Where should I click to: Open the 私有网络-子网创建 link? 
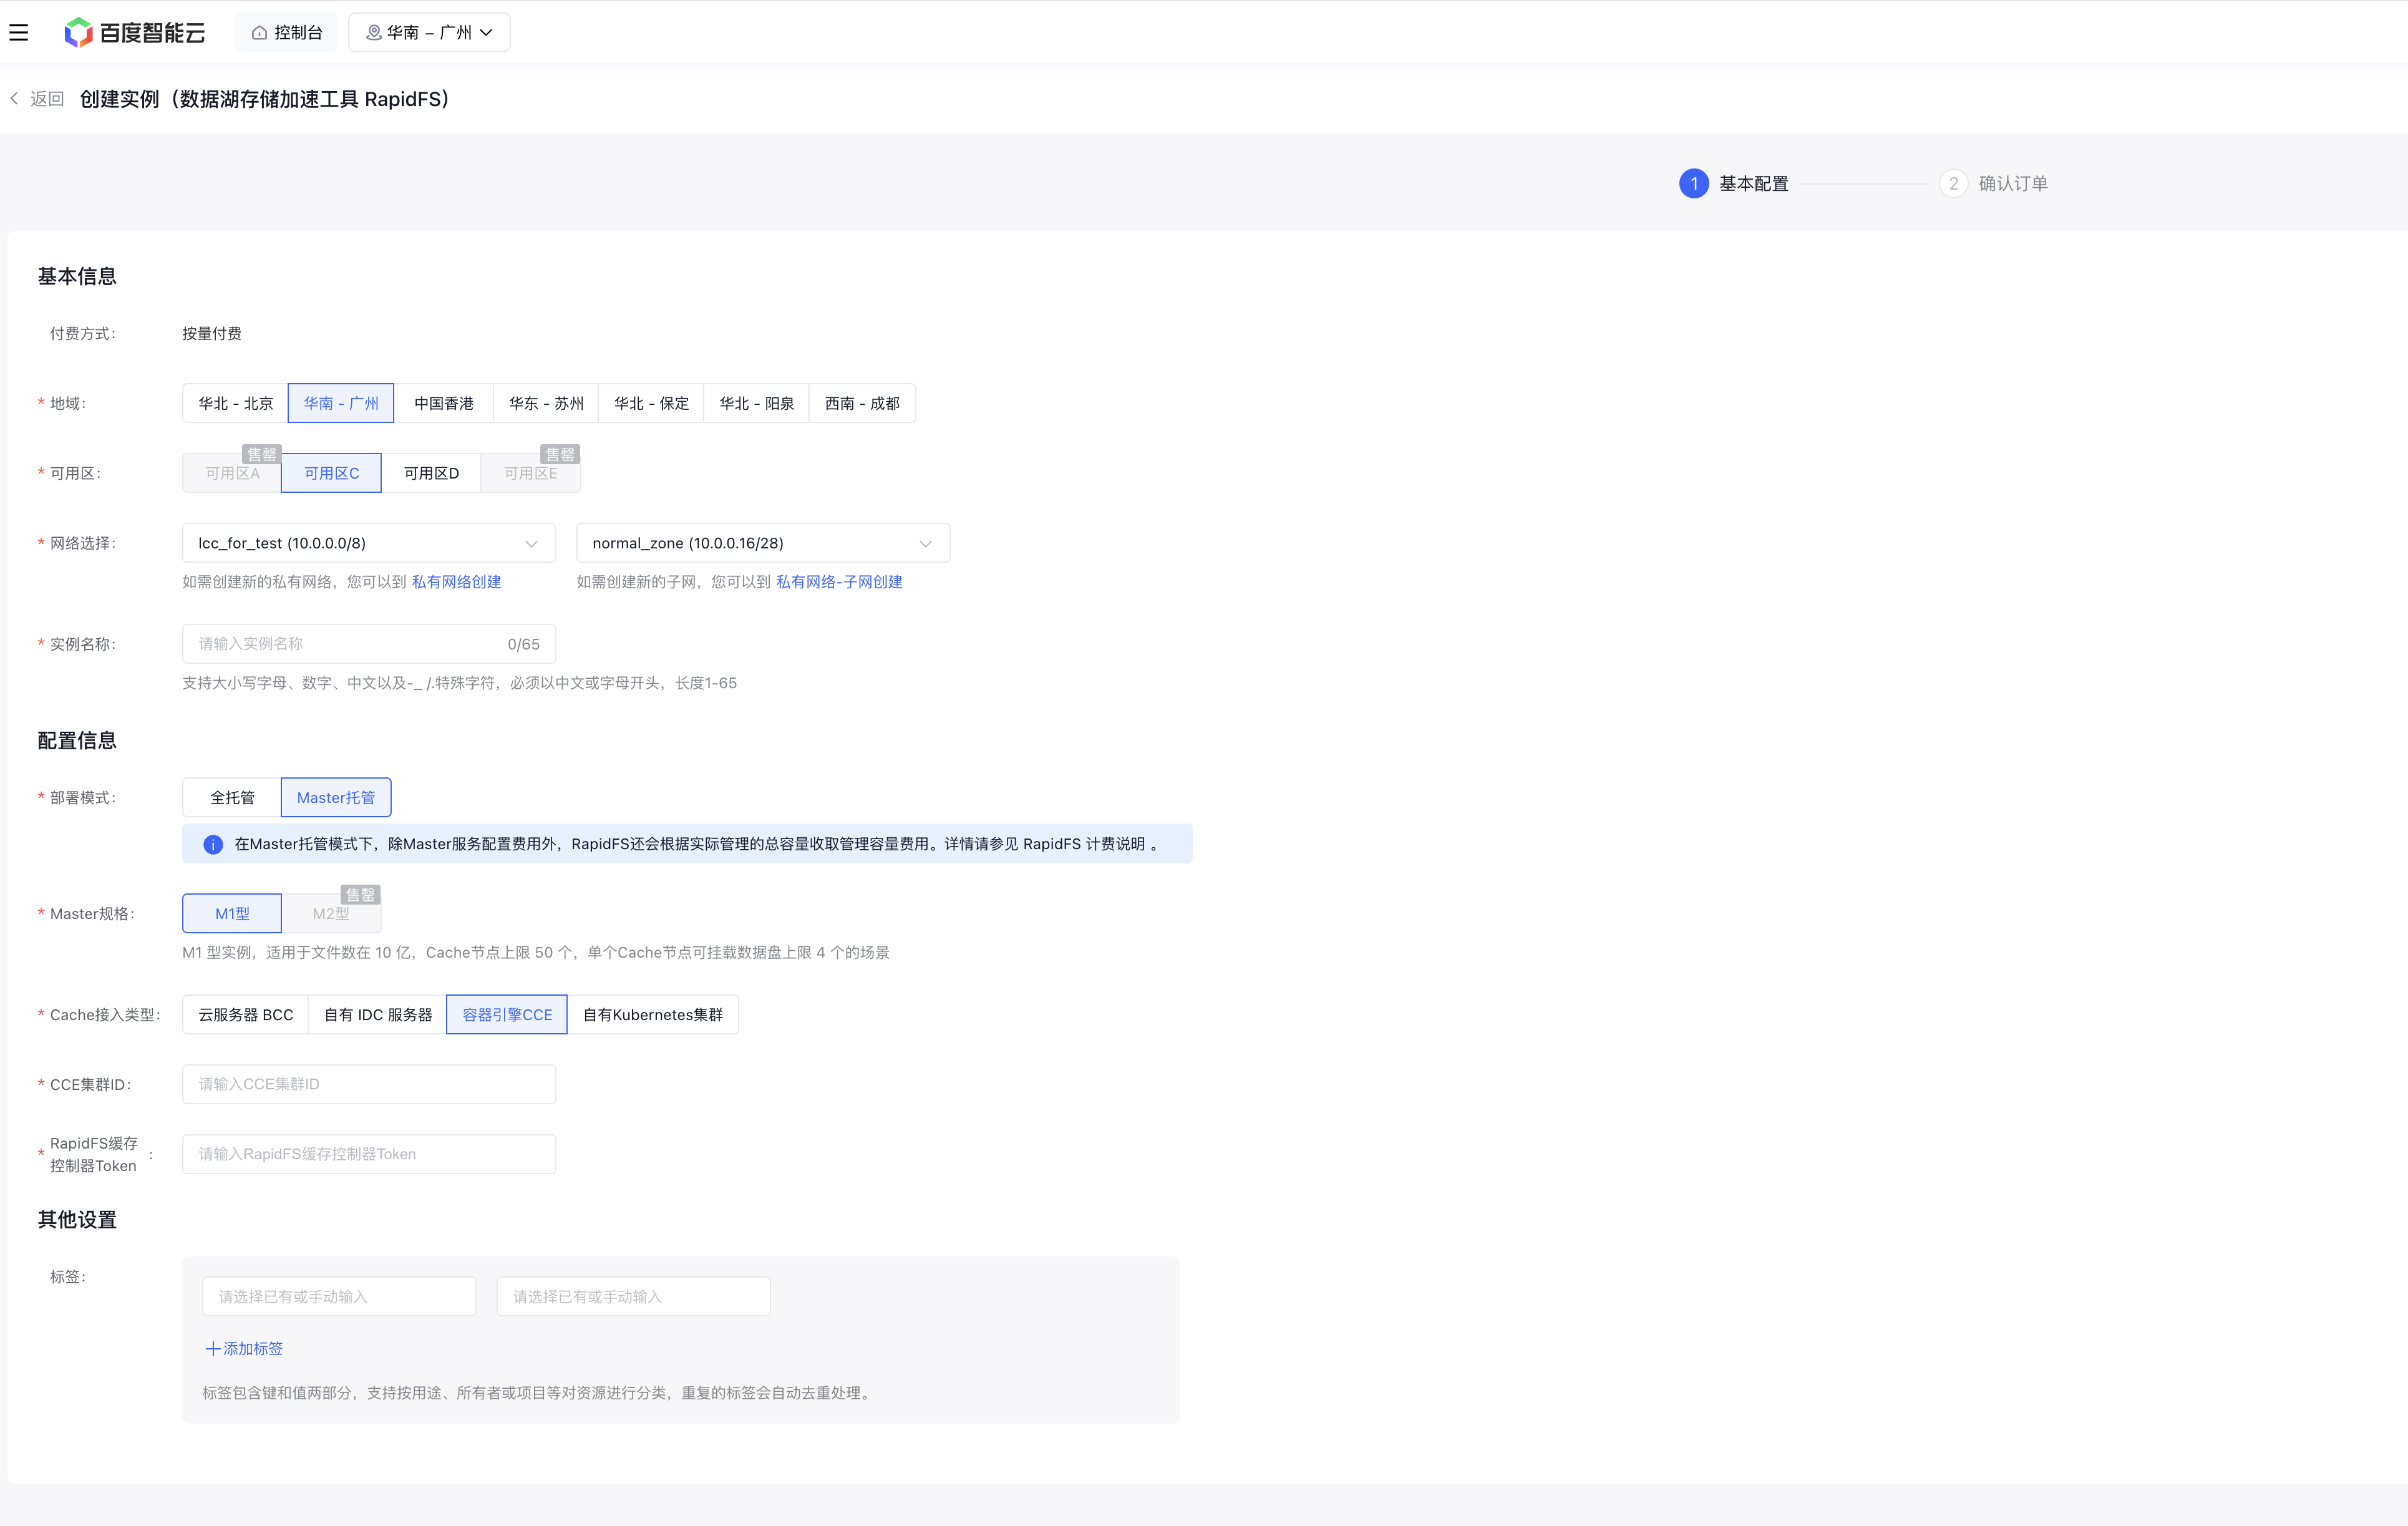pyautogui.click(x=839, y=582)
